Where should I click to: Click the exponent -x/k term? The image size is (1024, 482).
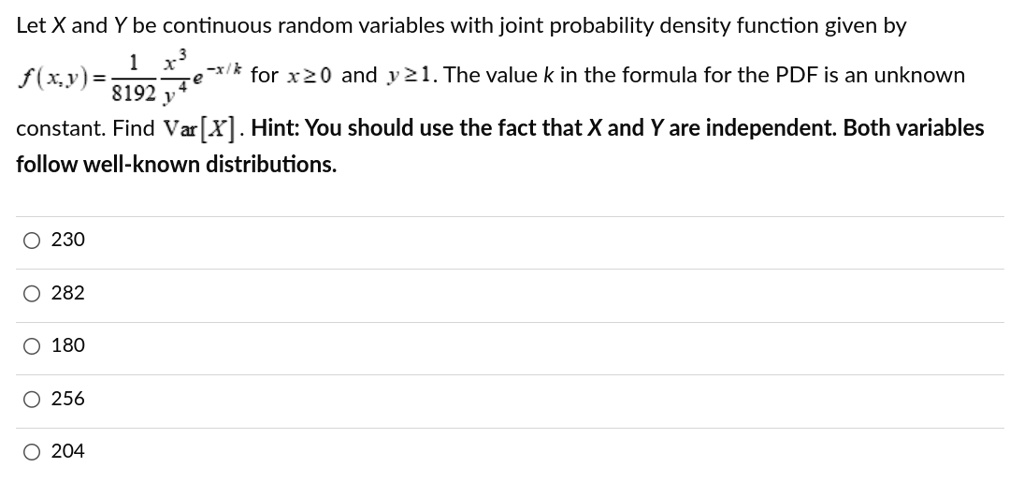point(227,69)
